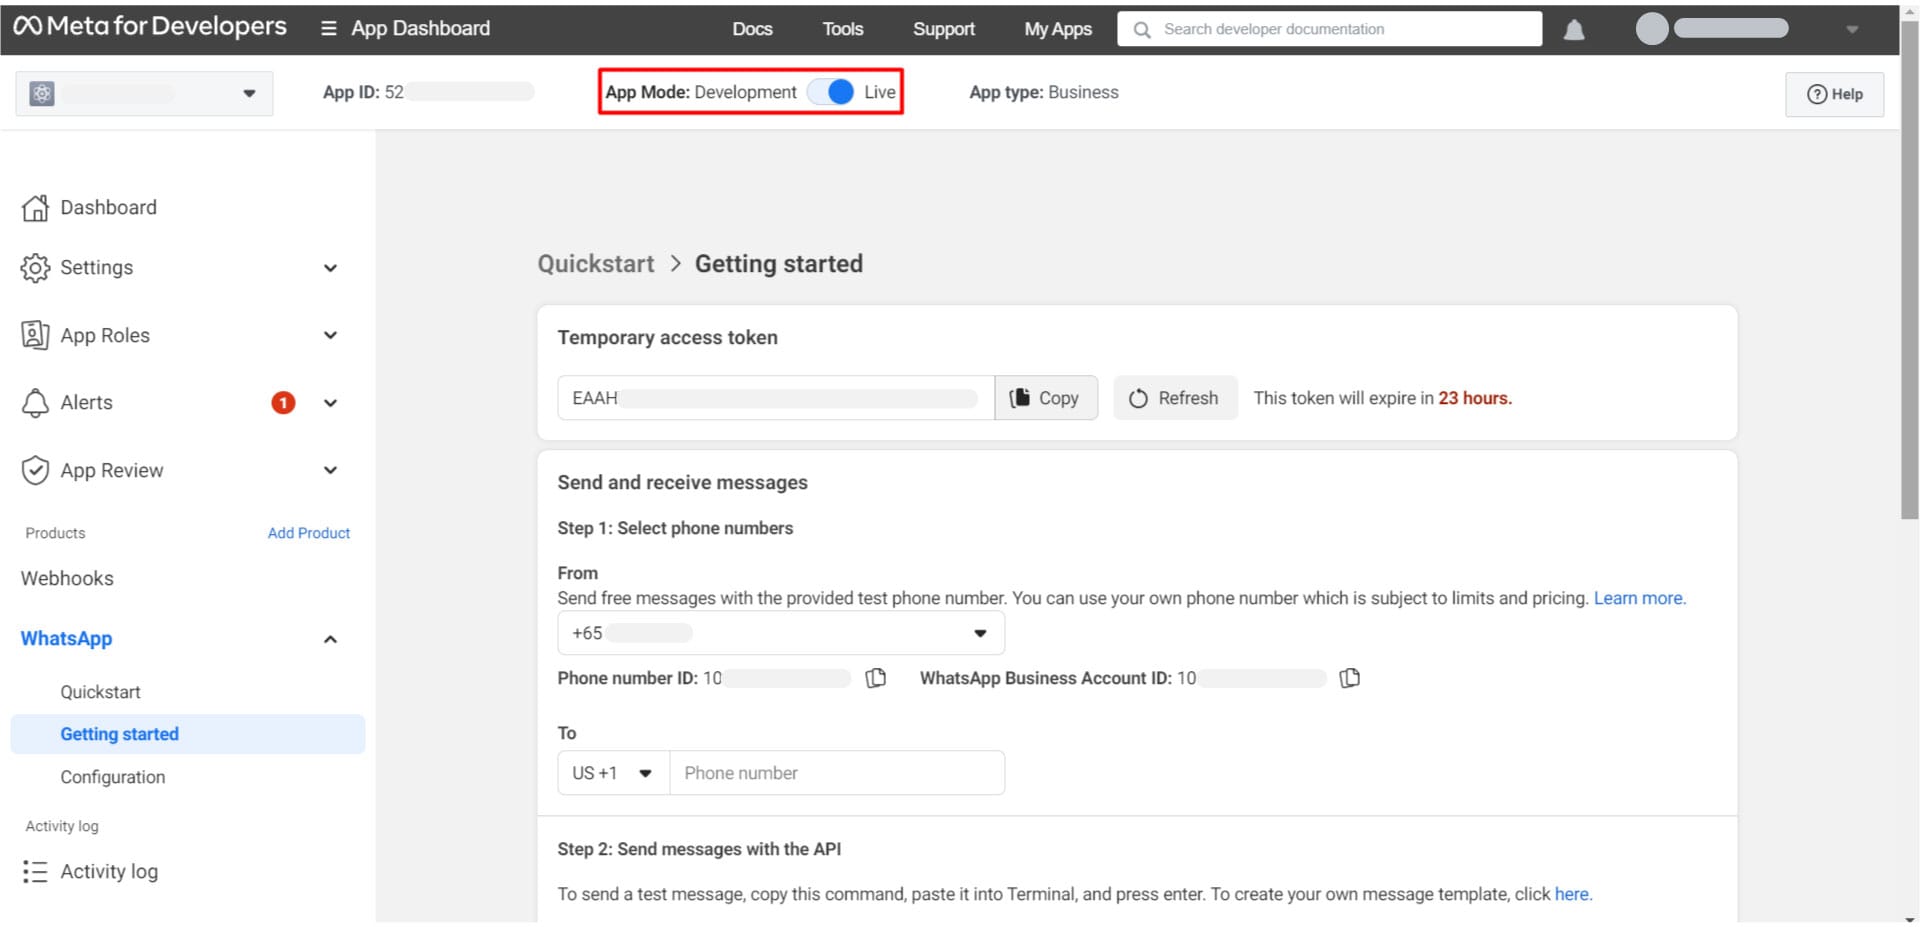Click the 'App type: Business' text
The height and width of the screenshot is (927, 1920).
point(1044,92)
